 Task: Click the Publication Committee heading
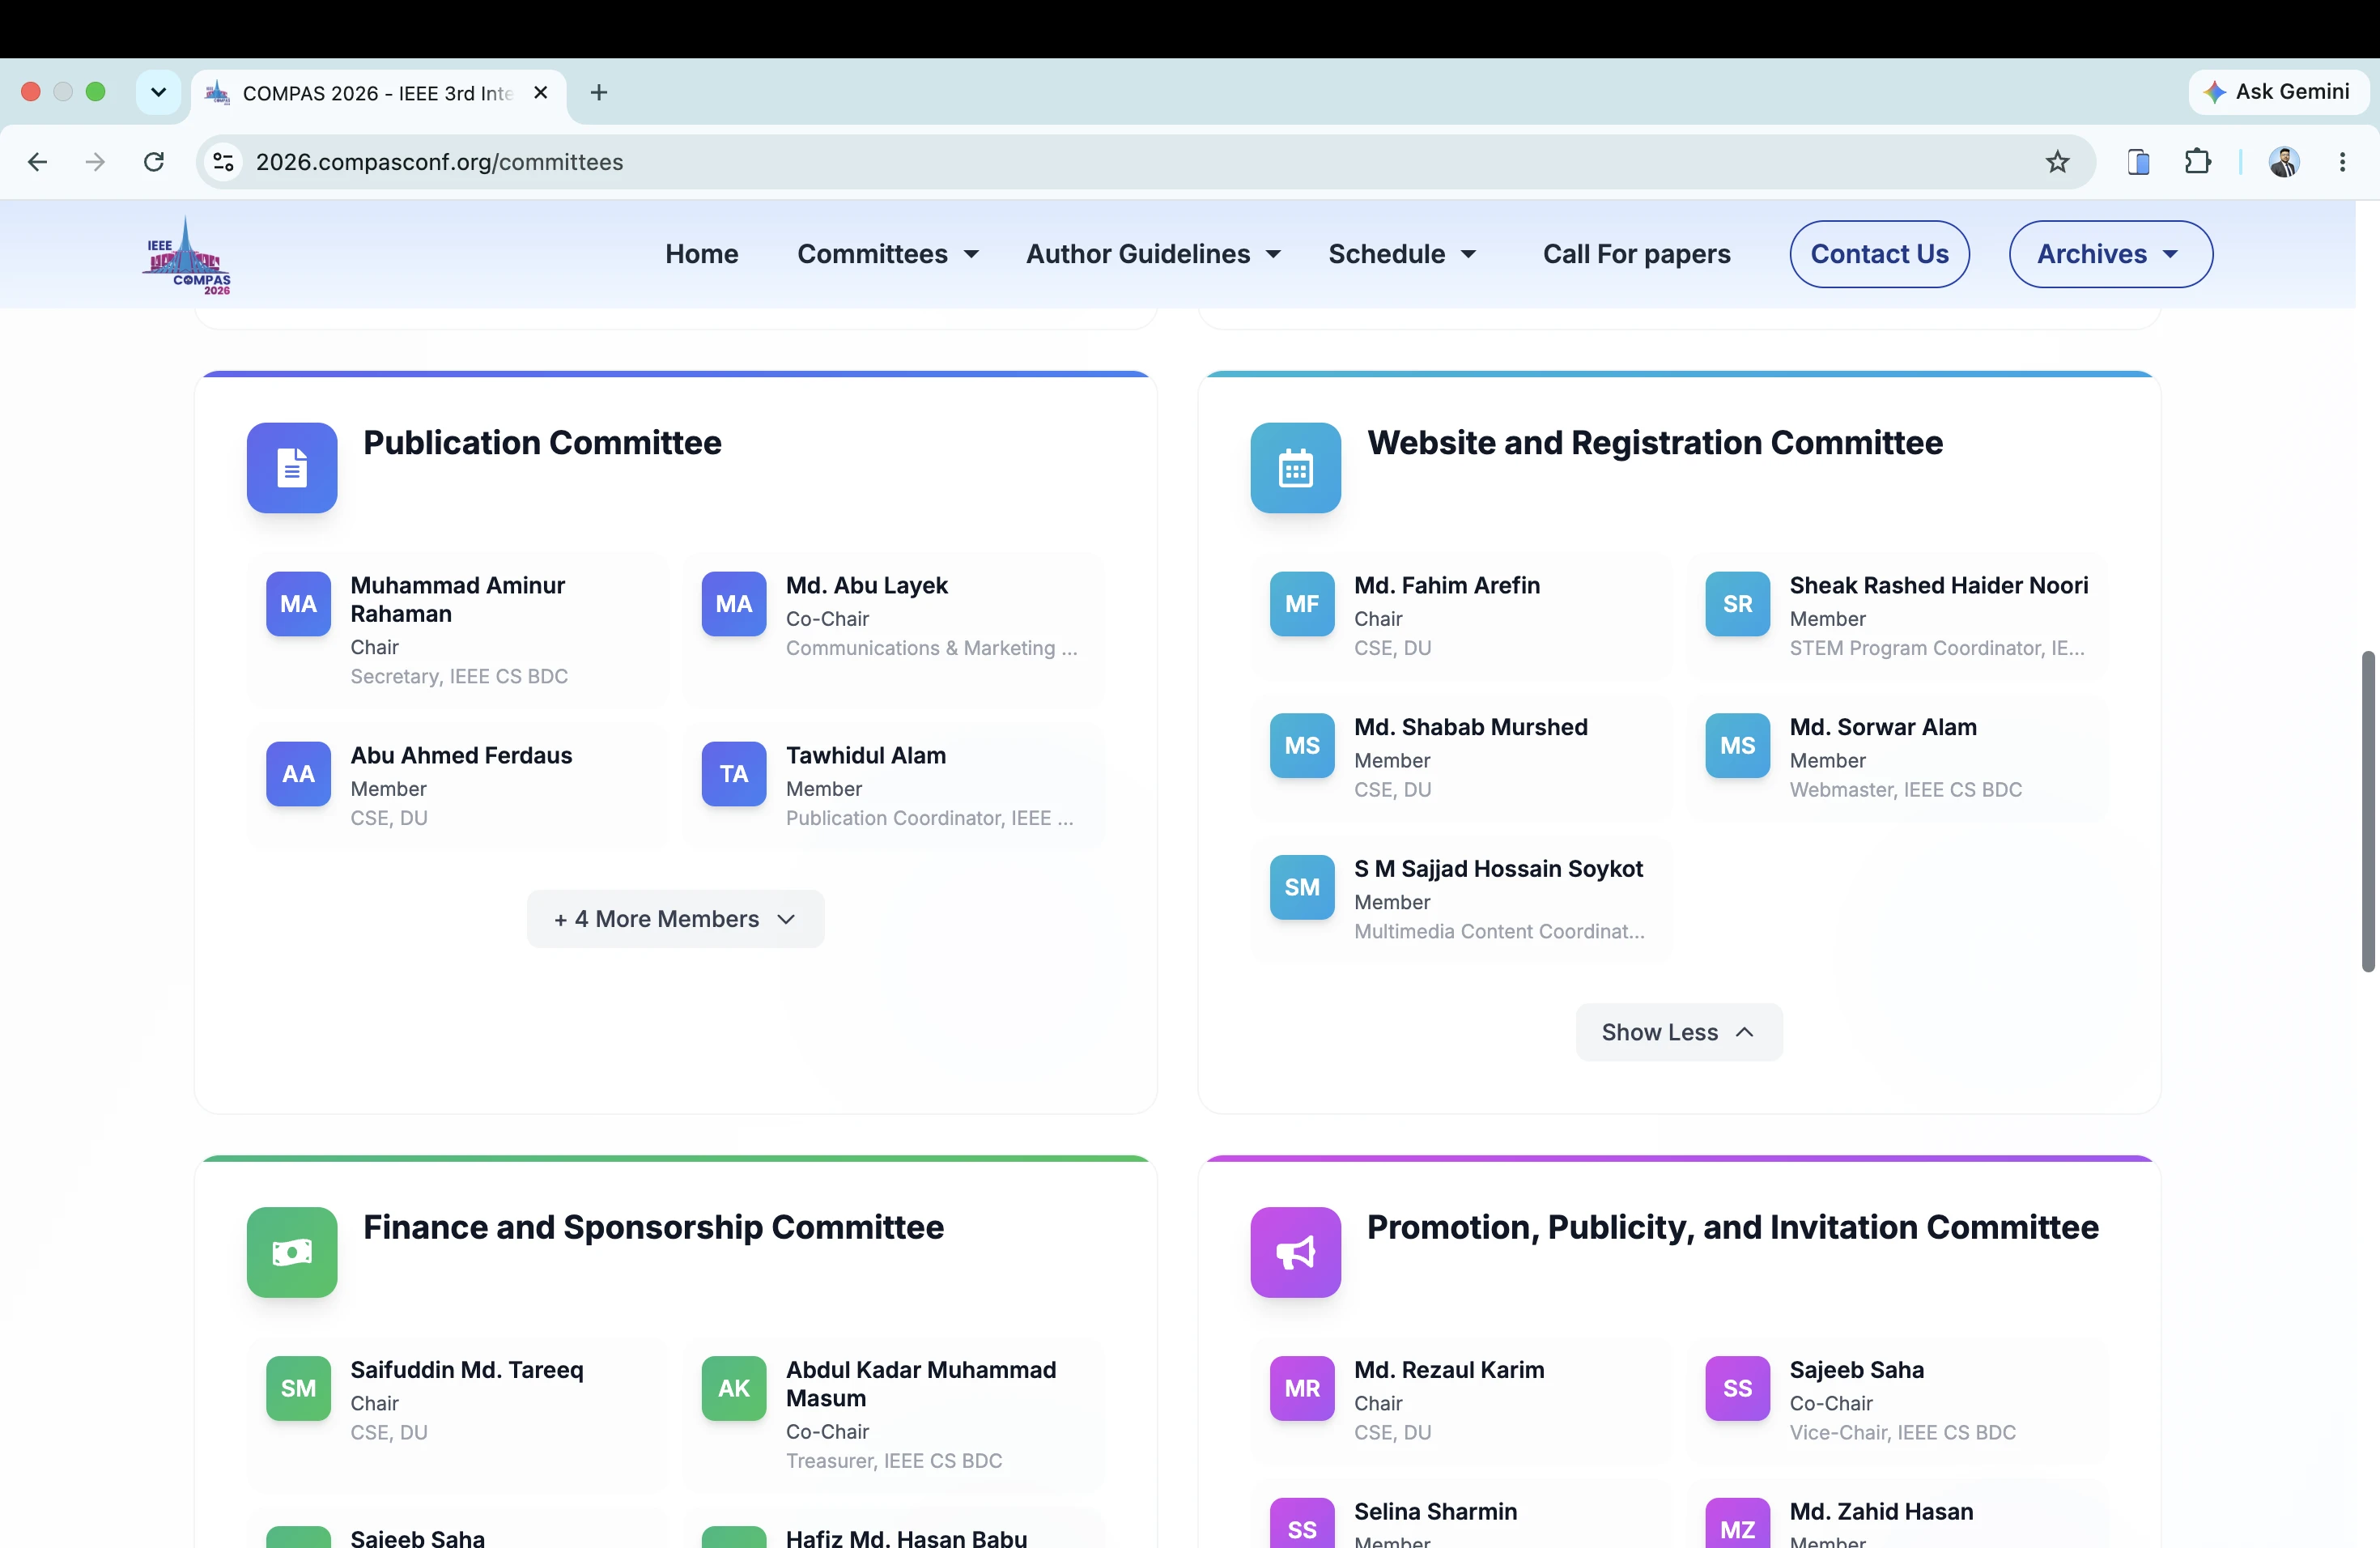pos(542,443)
